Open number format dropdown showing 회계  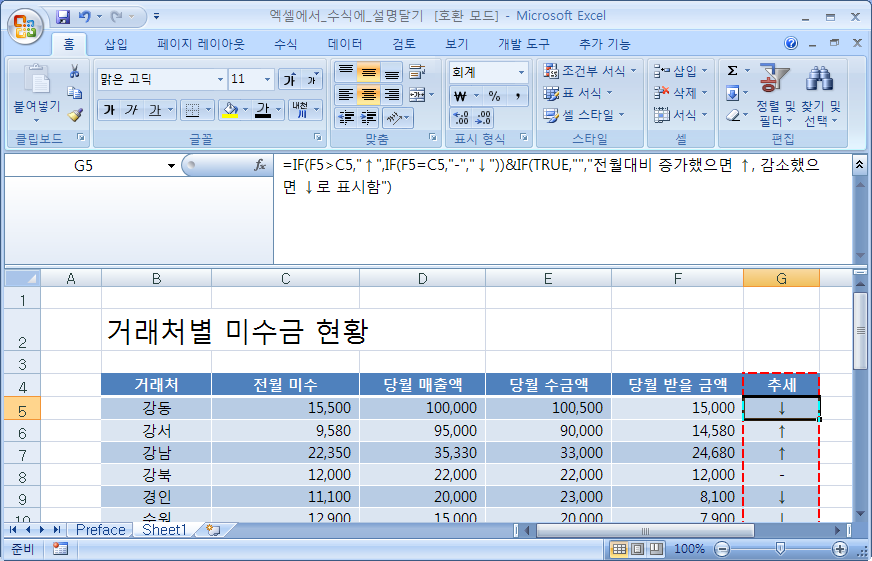tap(521, 72)
